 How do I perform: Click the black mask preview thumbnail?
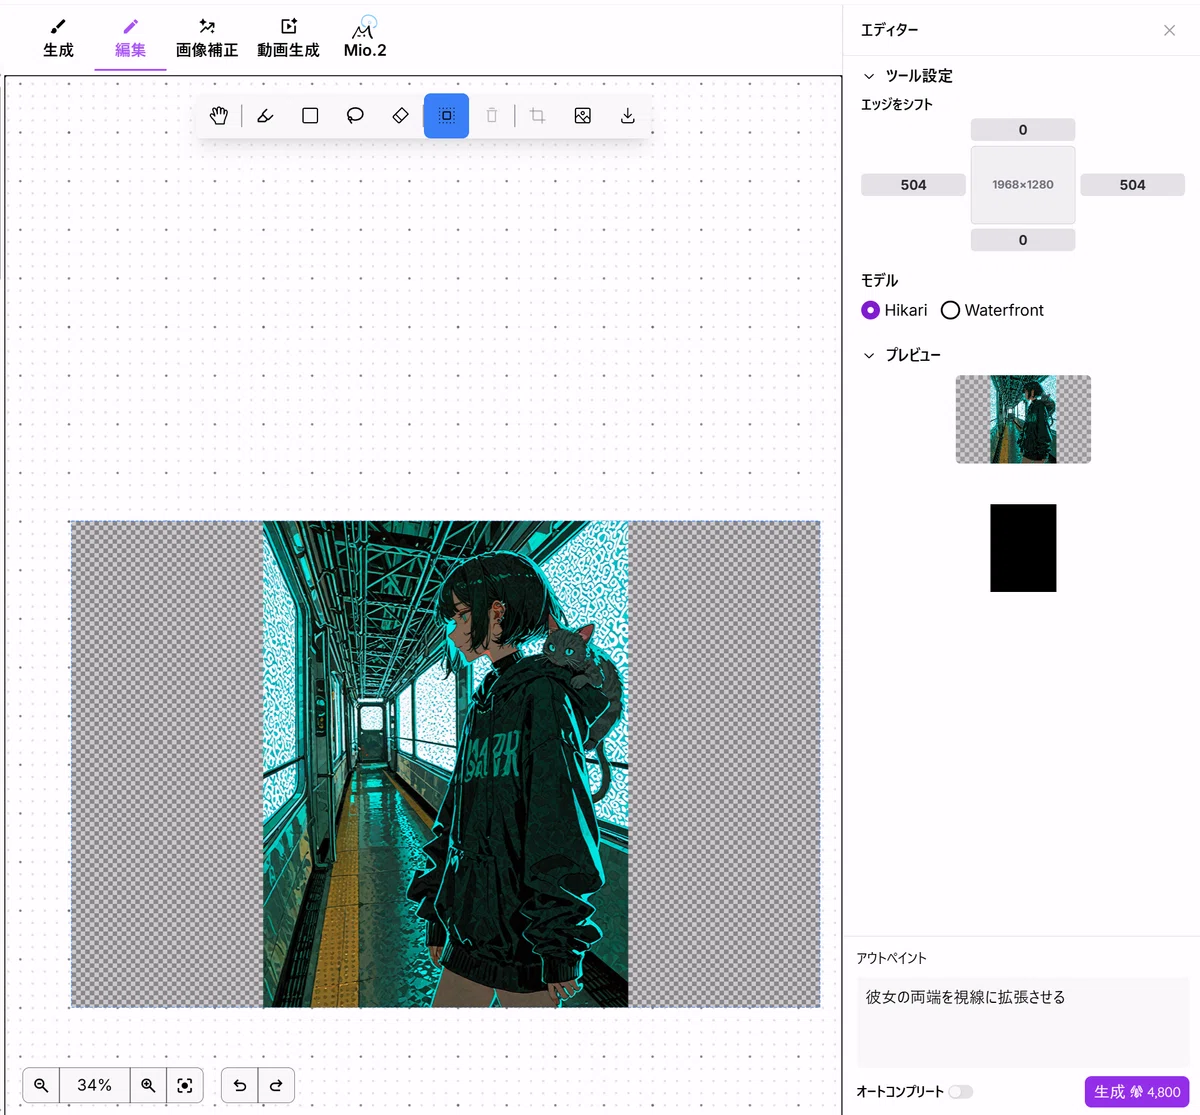[1023, 548]
